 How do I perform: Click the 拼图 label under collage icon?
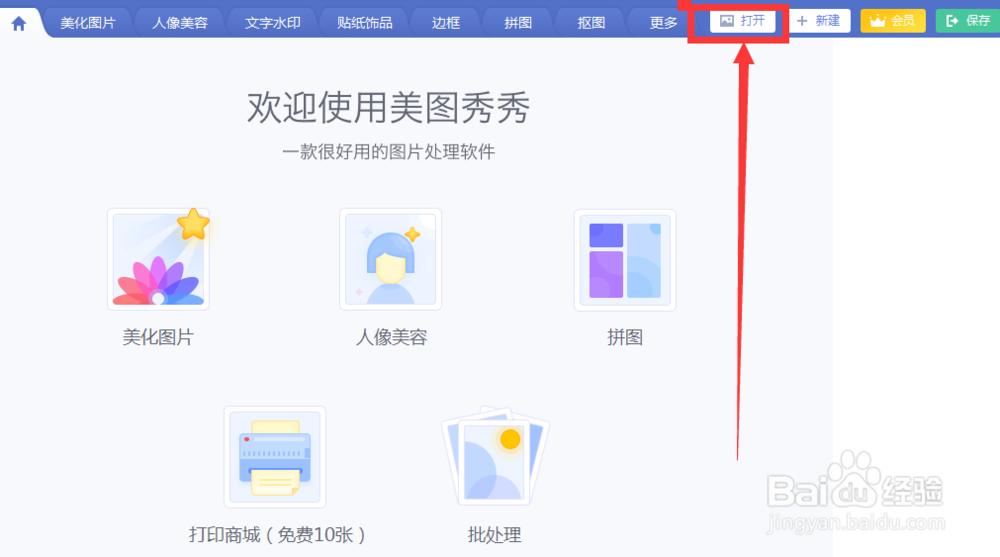[625, 337]
